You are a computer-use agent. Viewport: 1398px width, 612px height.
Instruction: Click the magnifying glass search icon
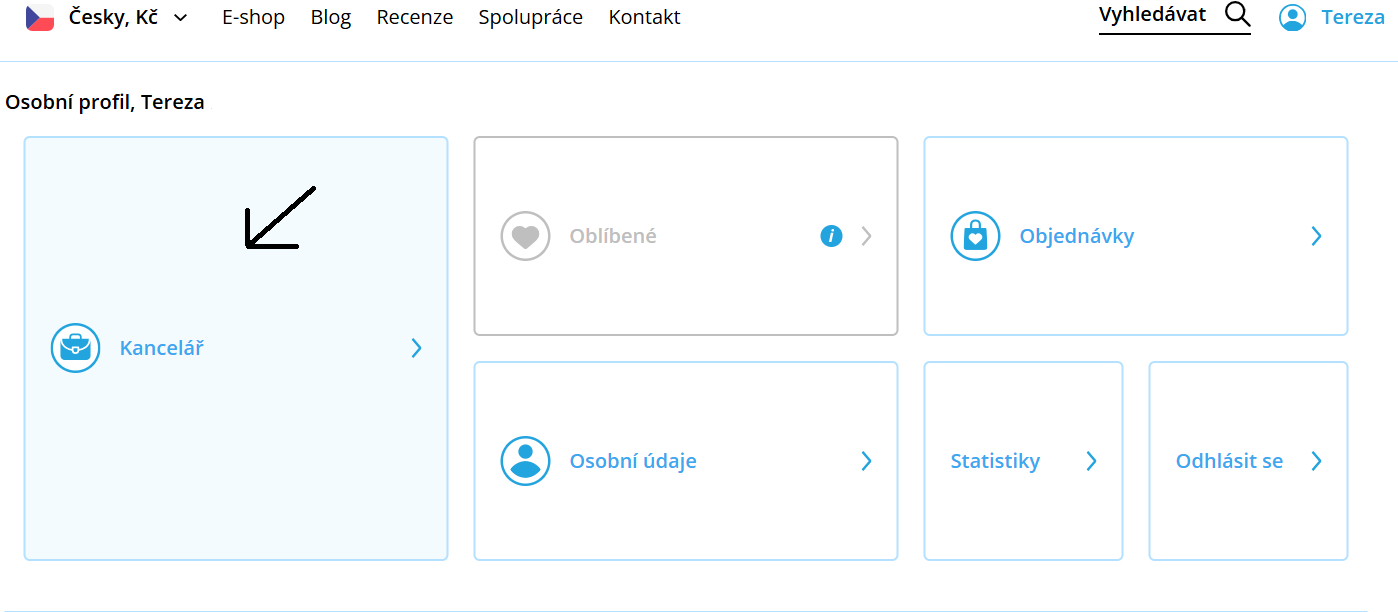(1237, 15)
